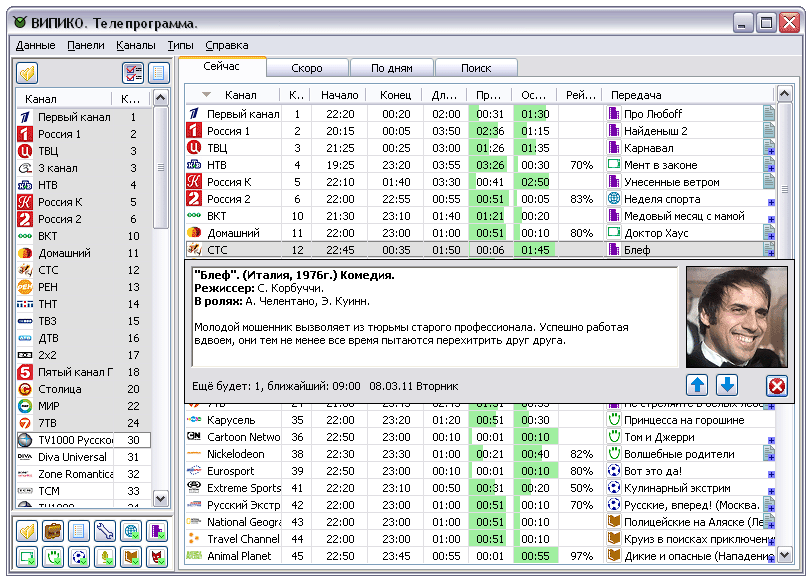
Task: Select Домашний row logo in program table
Action: tap(194, 233)
